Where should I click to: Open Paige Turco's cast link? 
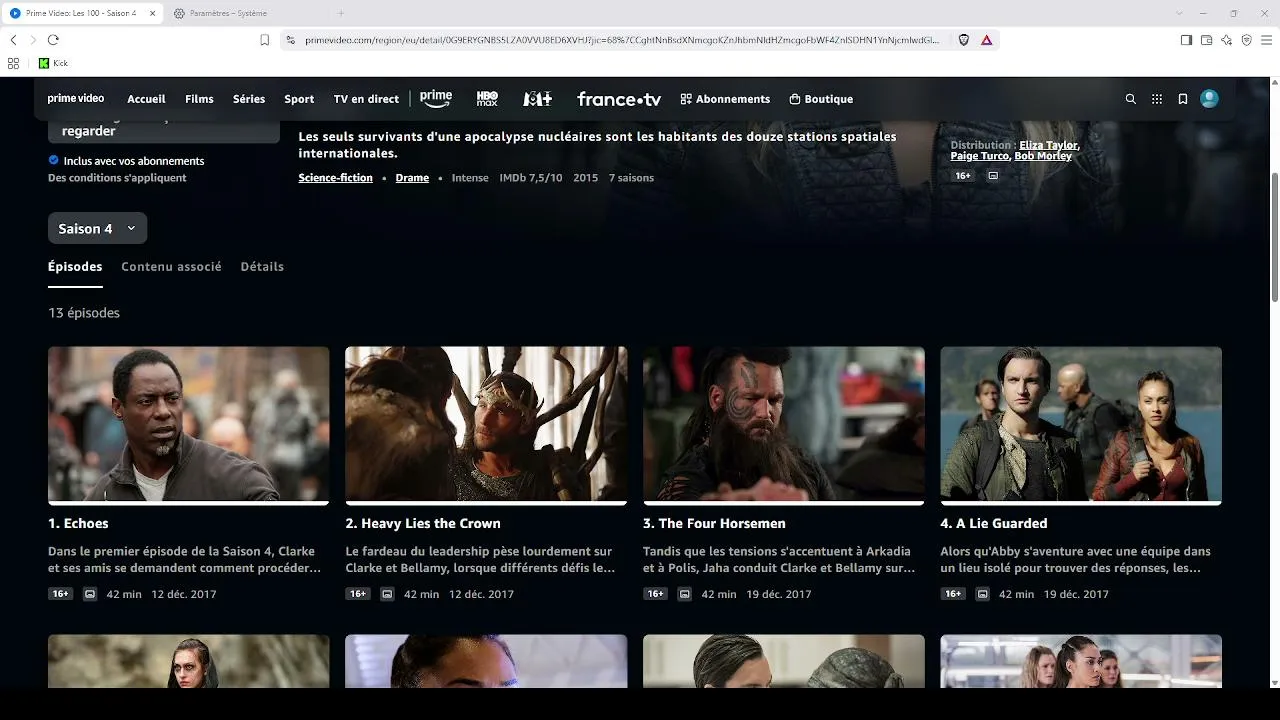tap(979, 156)
